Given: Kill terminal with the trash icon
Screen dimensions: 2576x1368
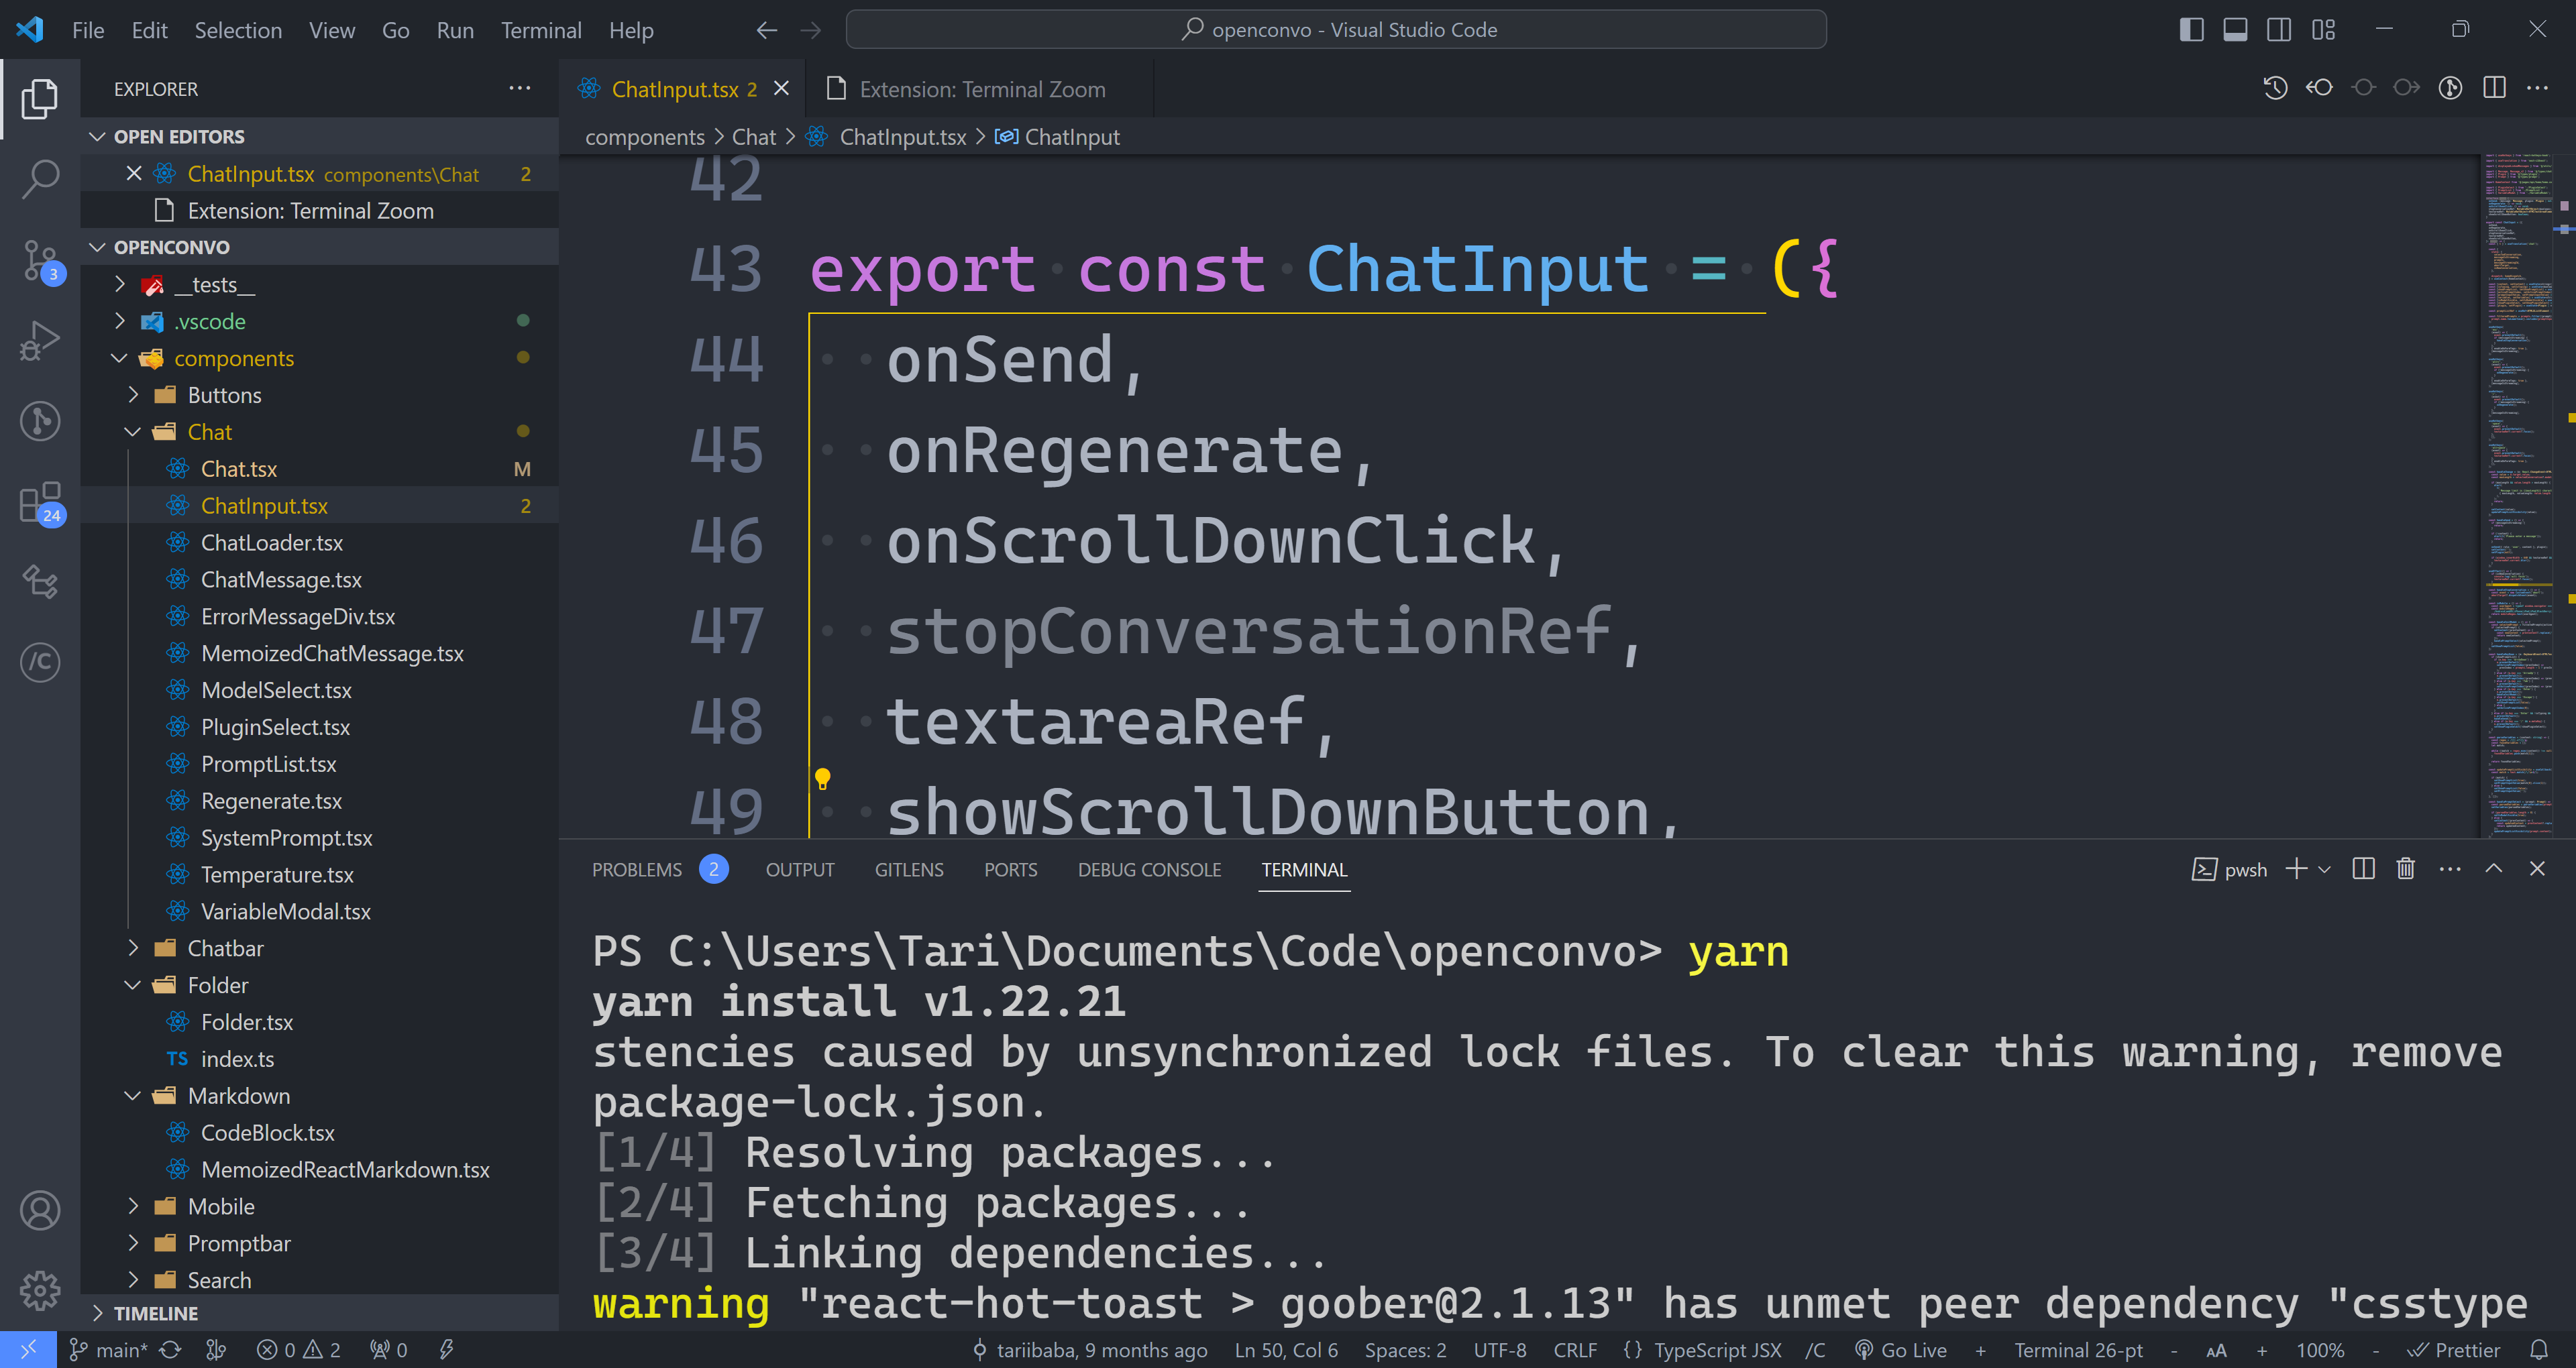Looking at the screenshot, I should (2405, 869).
